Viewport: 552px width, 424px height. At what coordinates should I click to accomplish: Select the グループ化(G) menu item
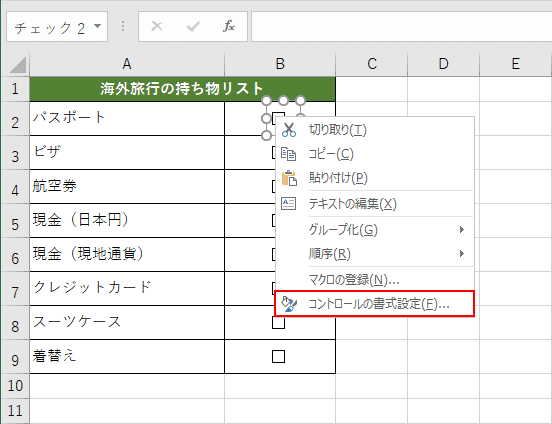[375, 230]
